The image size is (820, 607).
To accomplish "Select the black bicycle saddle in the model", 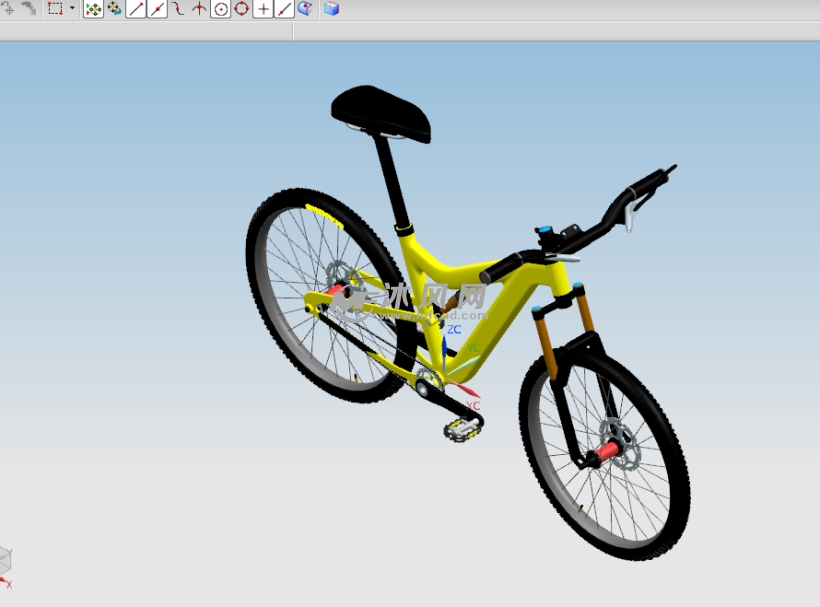I will 381,112.
